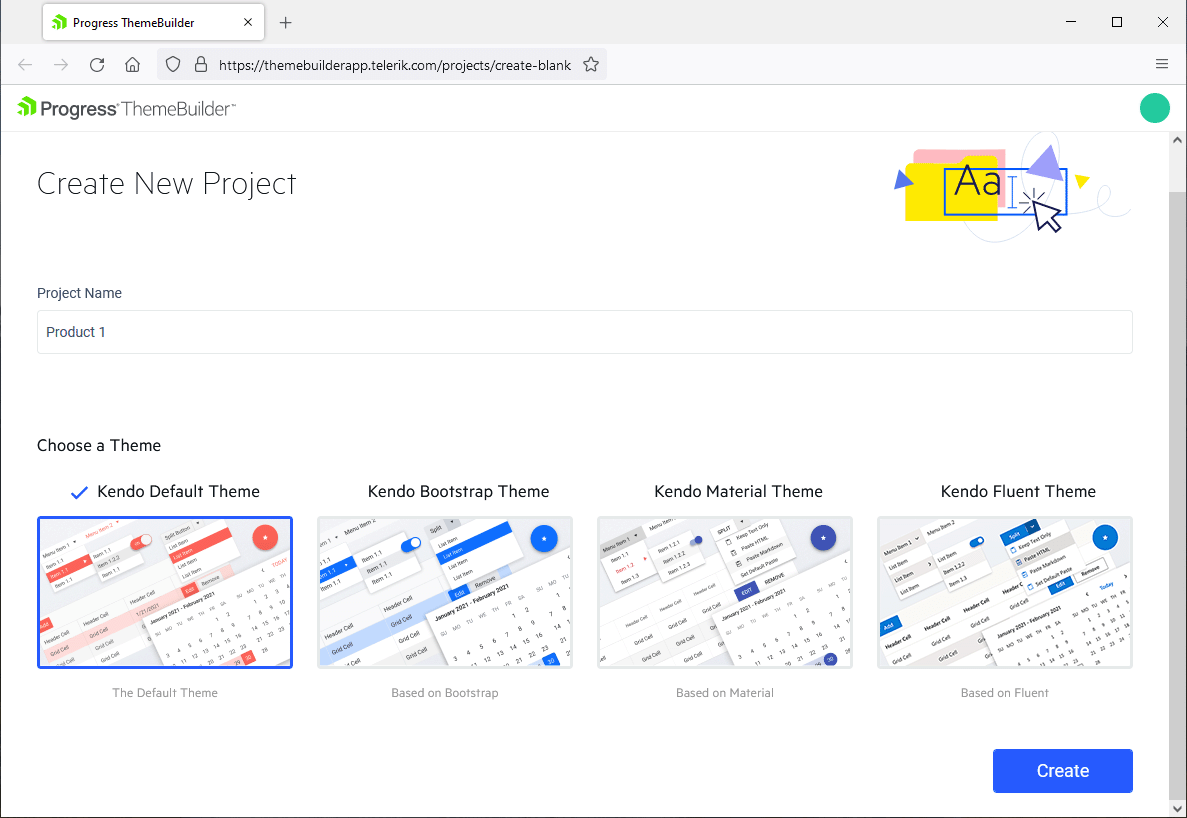Click inside the Project Name field
This screenshot has height=818, width=1187.
click(585, 331)
